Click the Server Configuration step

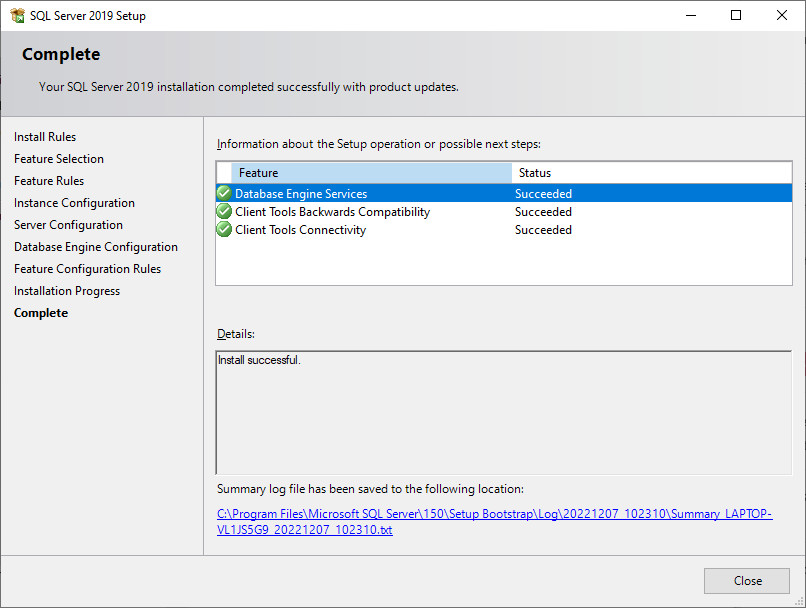click(x=68, y=225)
